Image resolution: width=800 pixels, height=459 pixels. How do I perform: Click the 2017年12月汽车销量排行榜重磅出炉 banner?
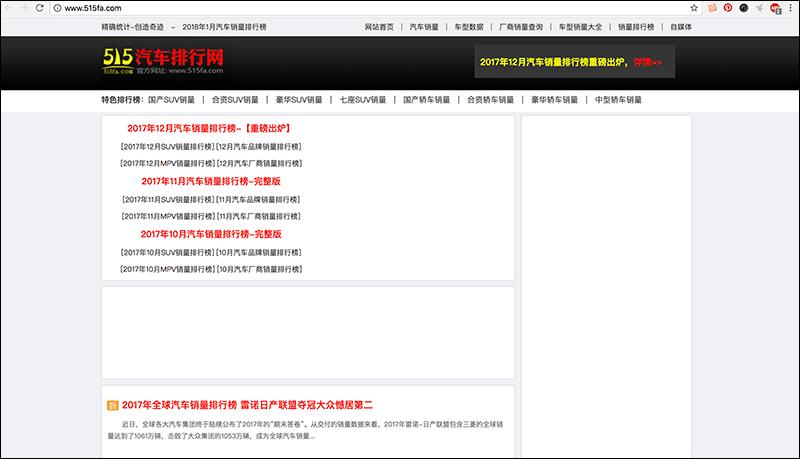tap(574, 62)
